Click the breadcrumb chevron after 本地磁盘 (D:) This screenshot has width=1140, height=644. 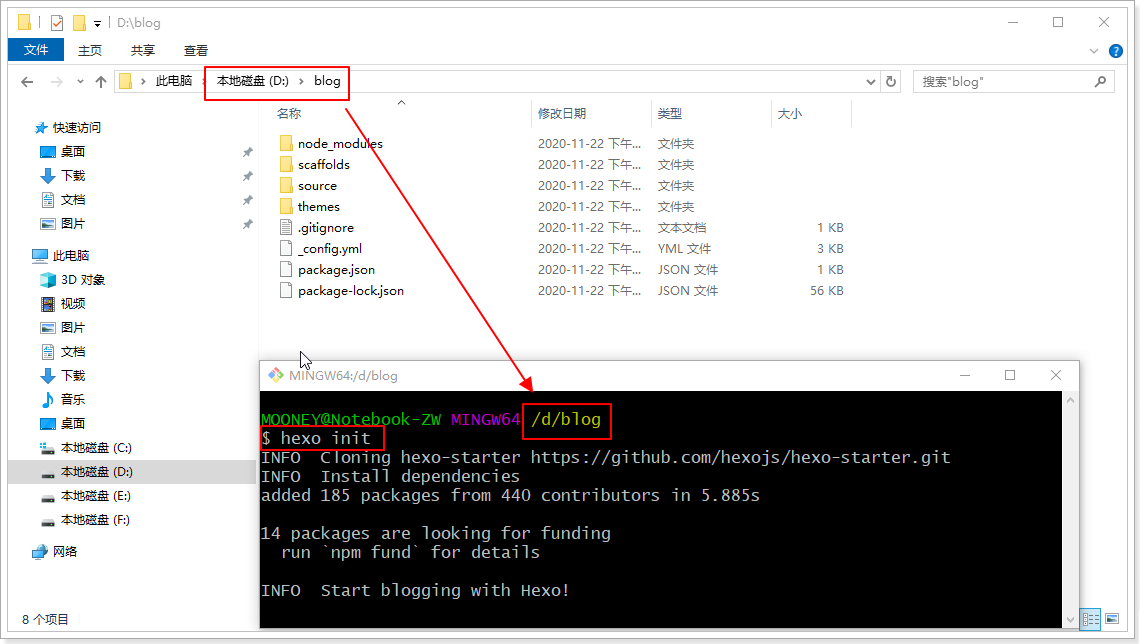(301, 81)
